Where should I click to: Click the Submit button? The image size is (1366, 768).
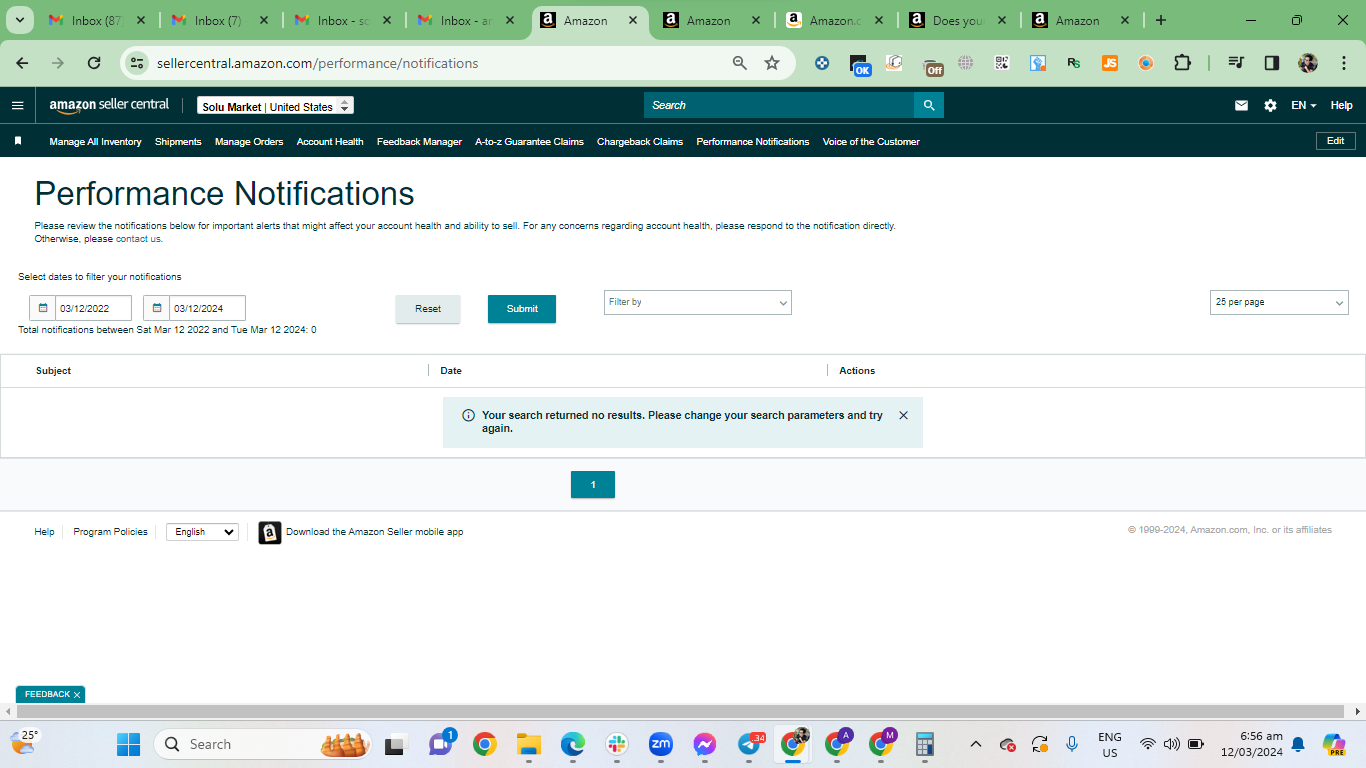point(522,309)
